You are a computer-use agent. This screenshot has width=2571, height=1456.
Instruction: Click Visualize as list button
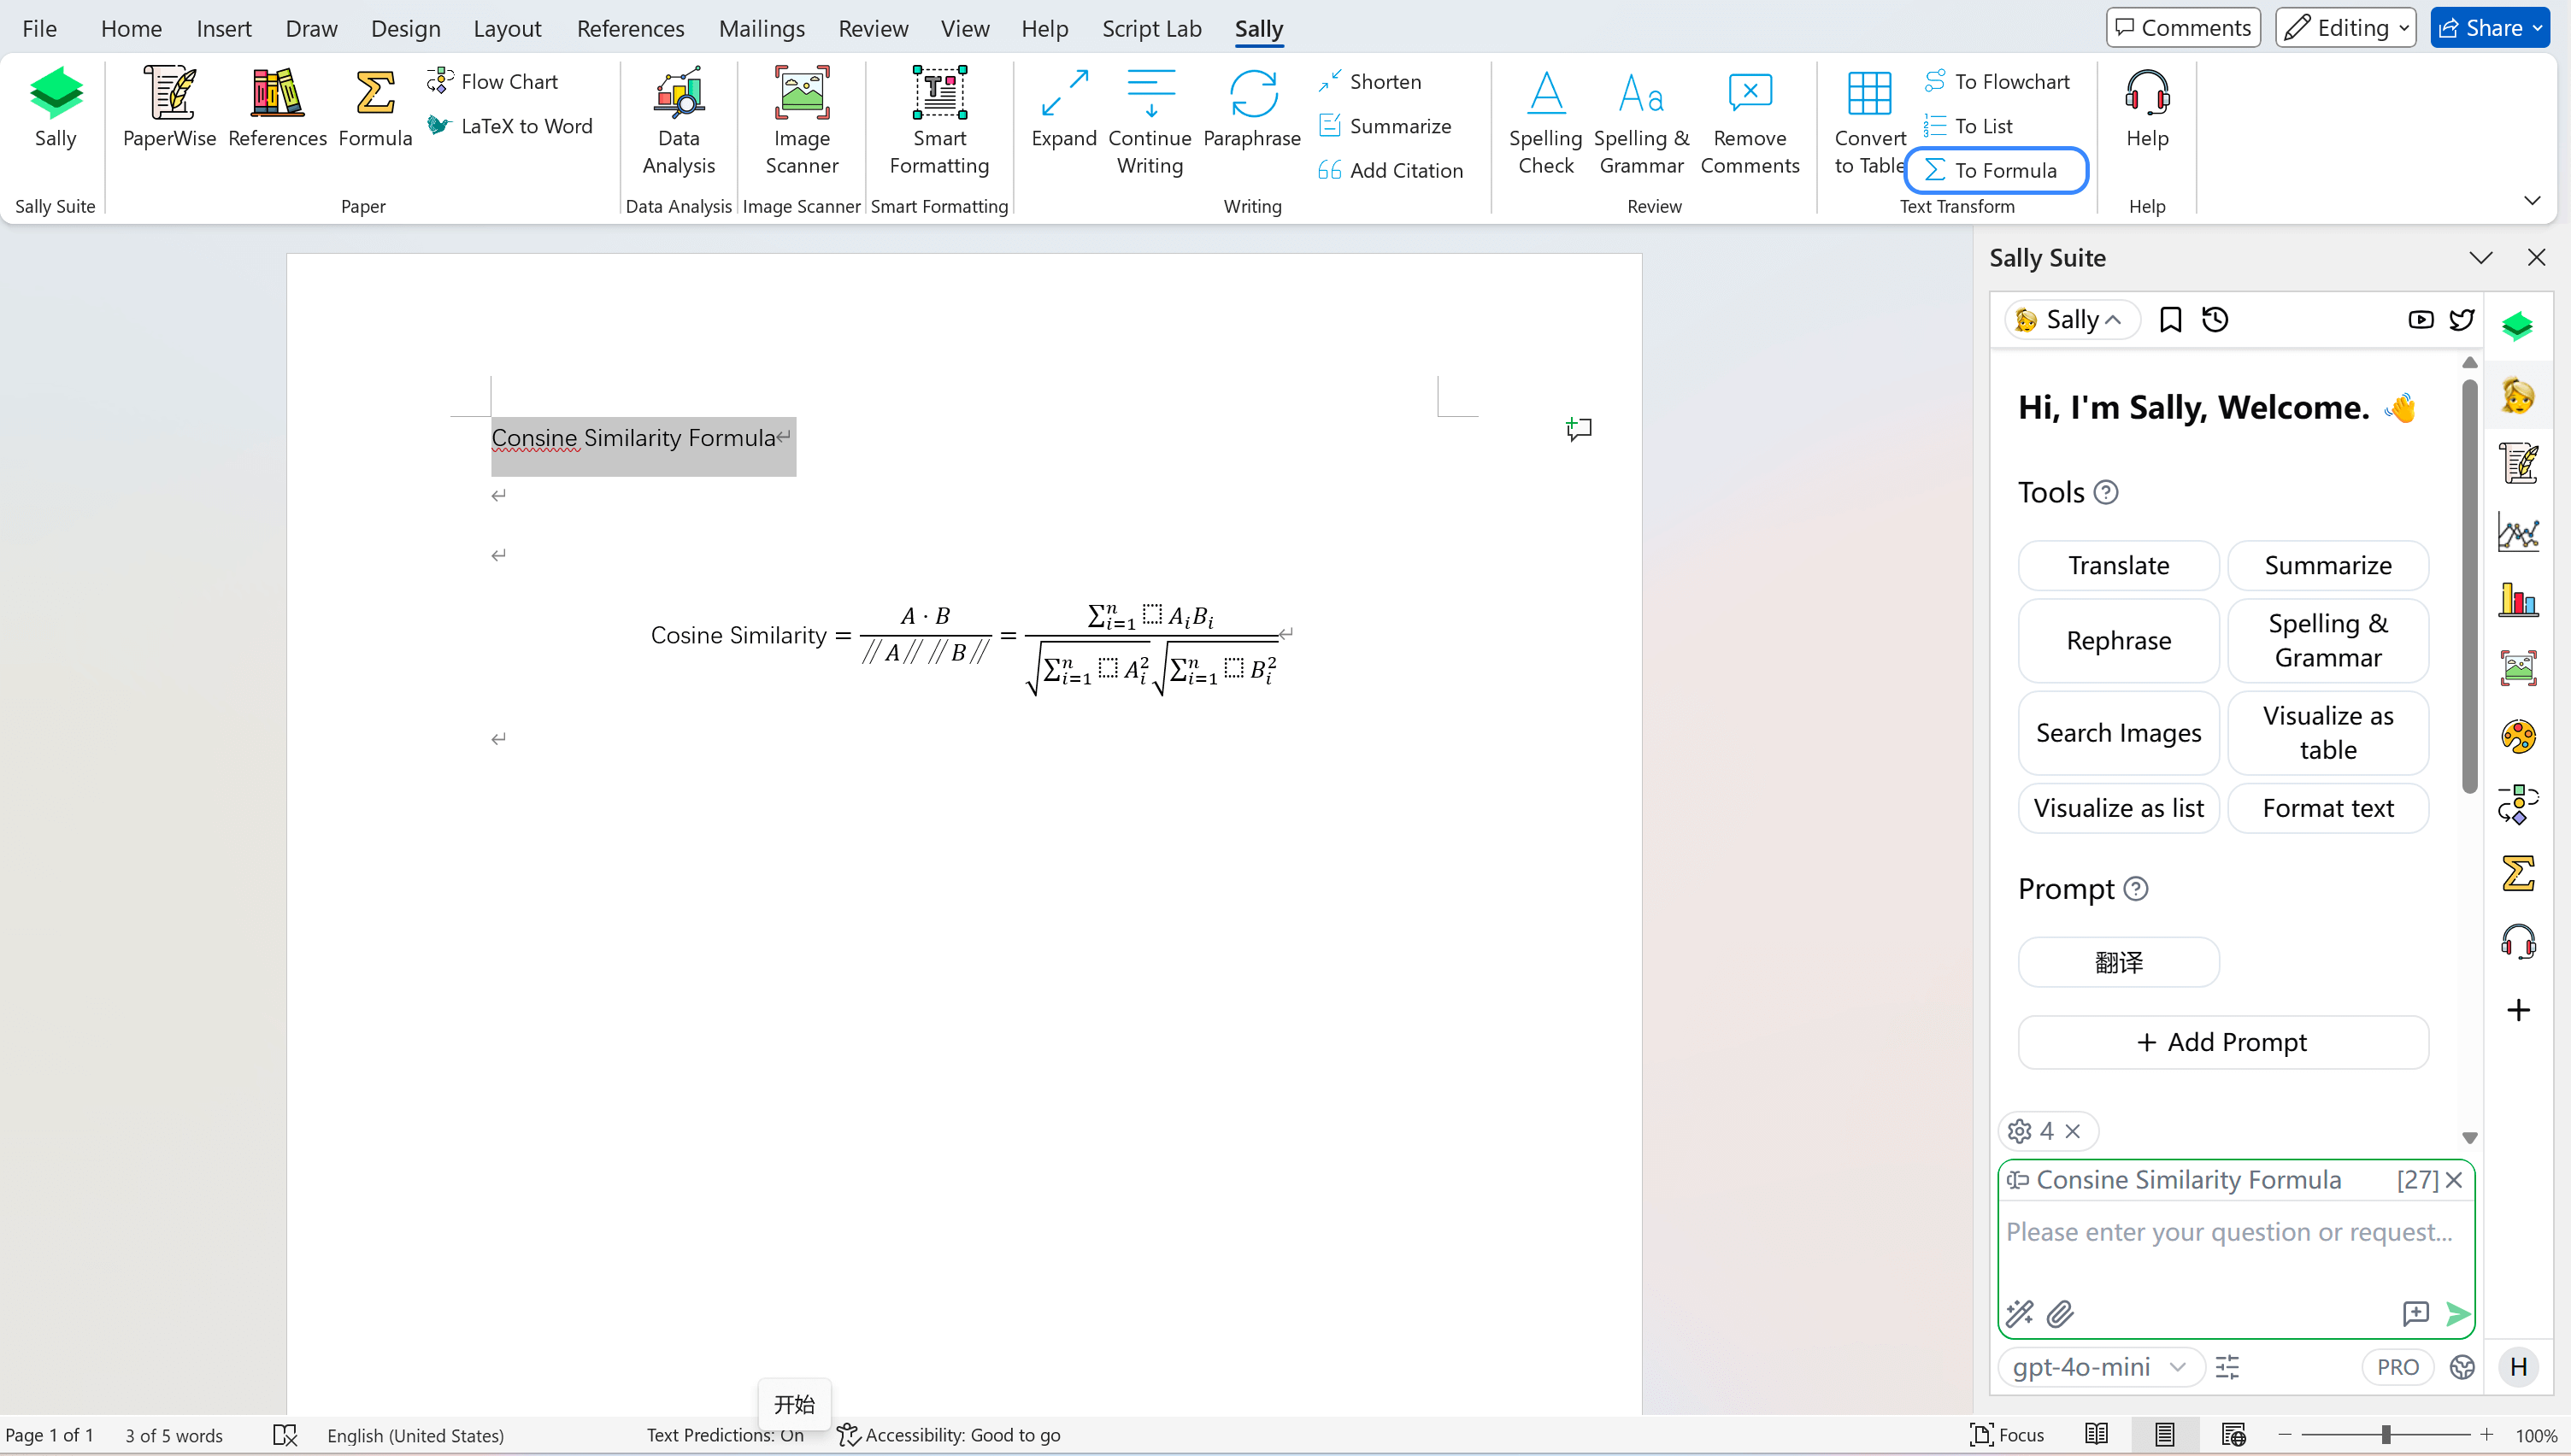[2118, 808]
